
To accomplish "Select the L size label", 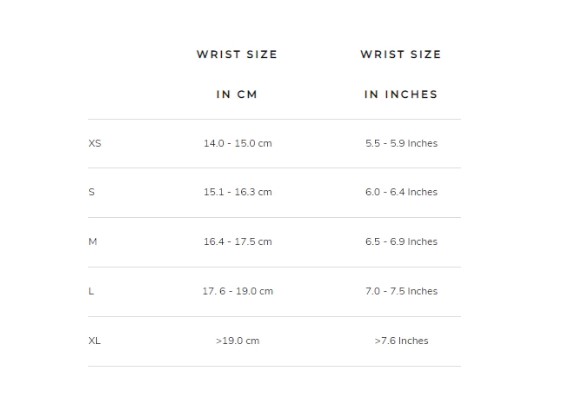I will (x=91, y=291).
